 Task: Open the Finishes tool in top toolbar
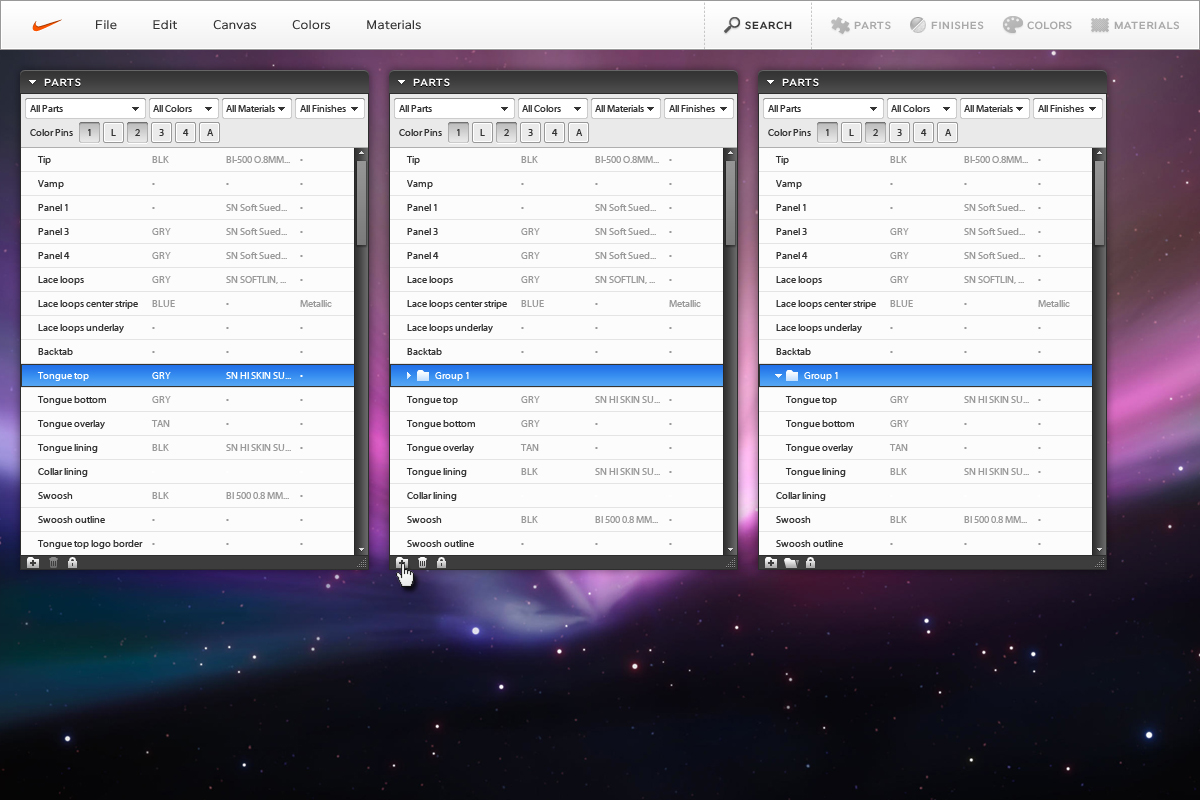[946, 25]
